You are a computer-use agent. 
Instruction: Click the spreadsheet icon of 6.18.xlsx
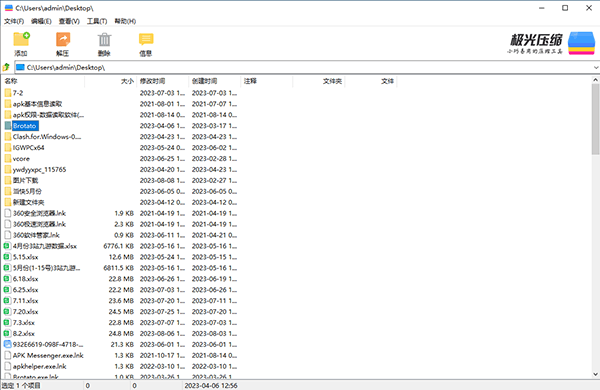pos(7,279)
